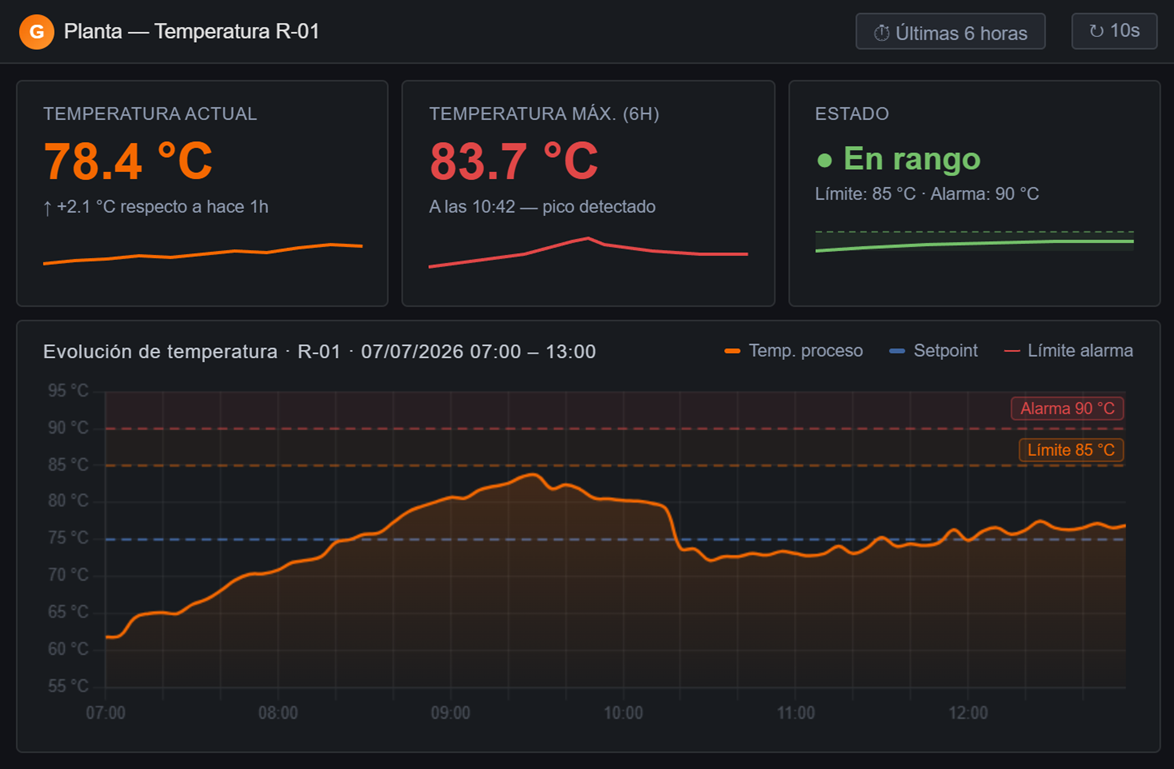Image resolution: width=1174 pixels, height=769 pixels.
Task: Click the 75 °C y-axis label
Action: pos(68,538)
